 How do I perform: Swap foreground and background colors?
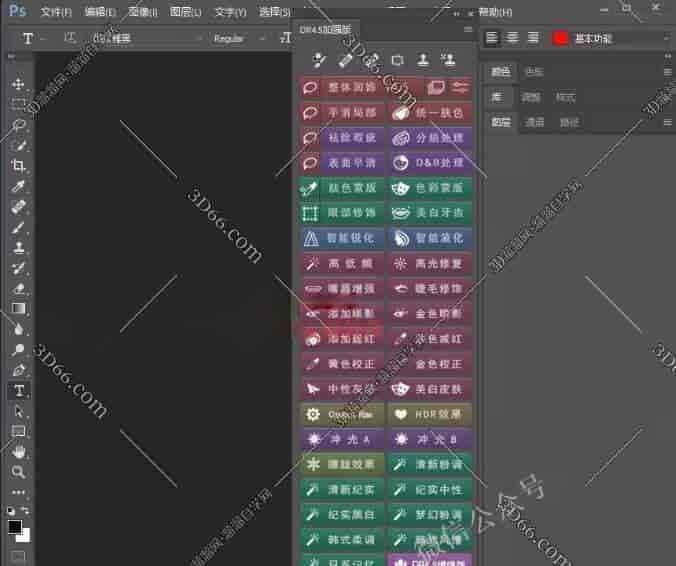(x=26, y=511)
